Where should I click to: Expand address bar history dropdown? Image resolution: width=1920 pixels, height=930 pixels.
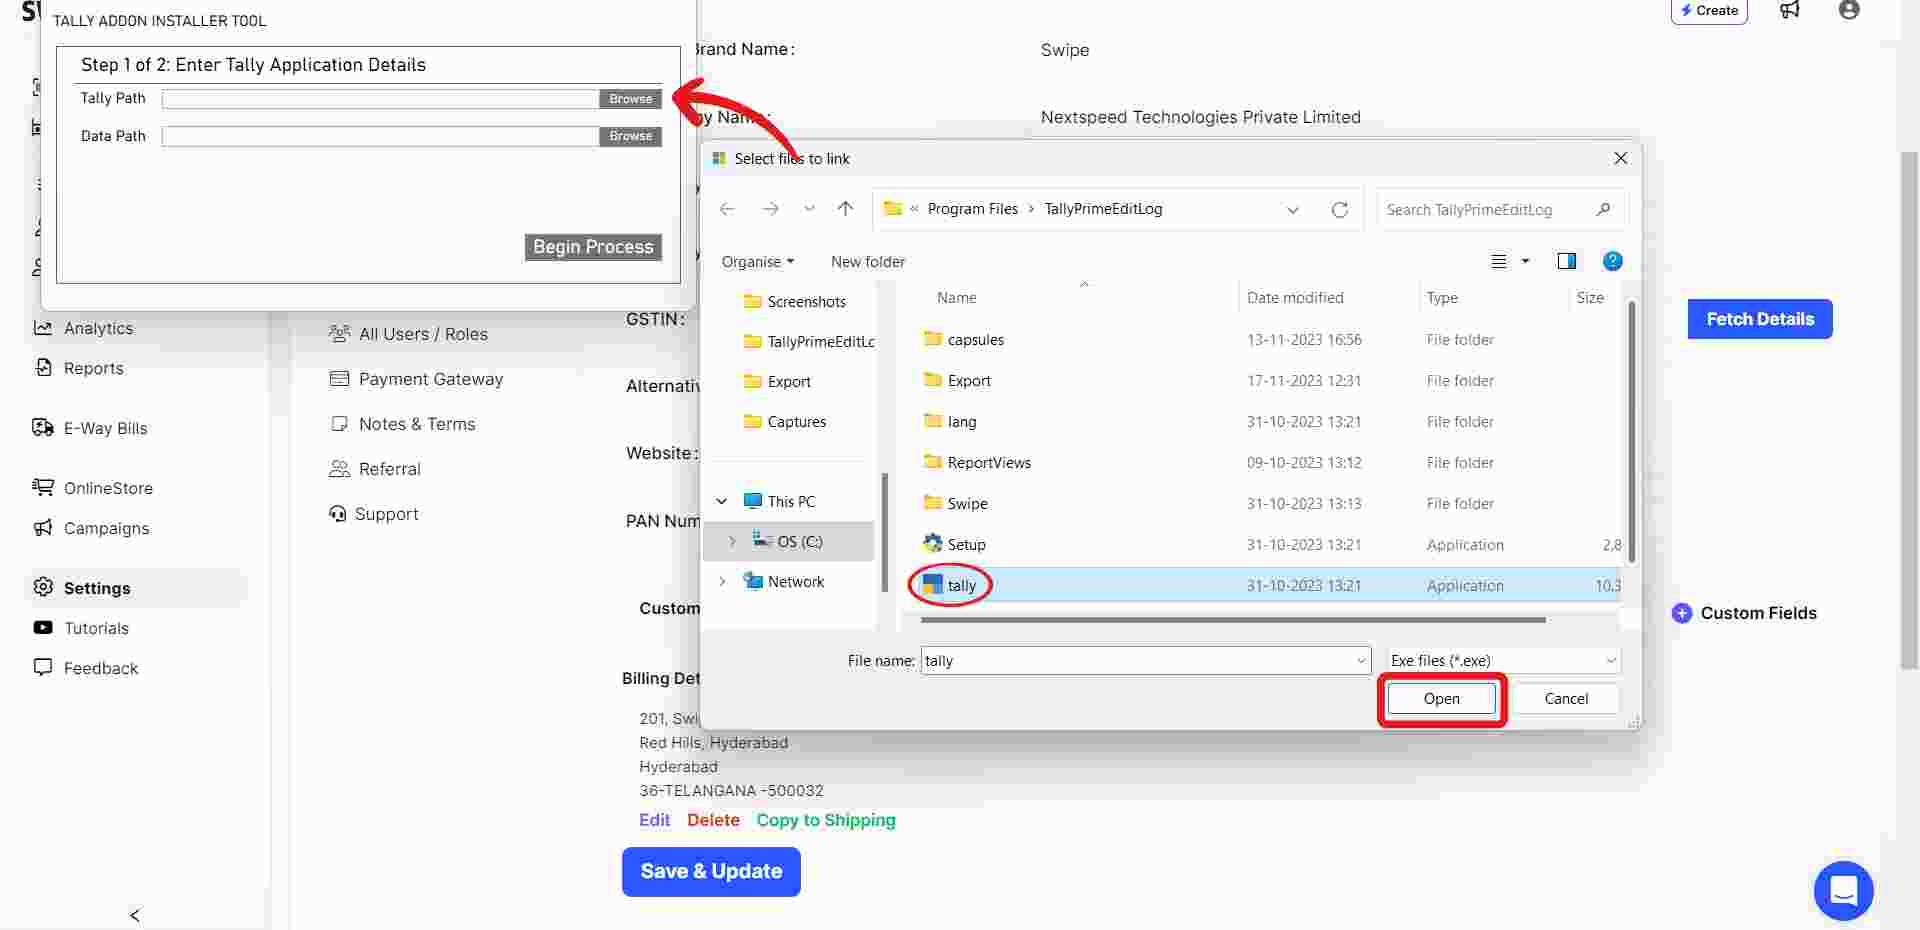(1293, 210)
